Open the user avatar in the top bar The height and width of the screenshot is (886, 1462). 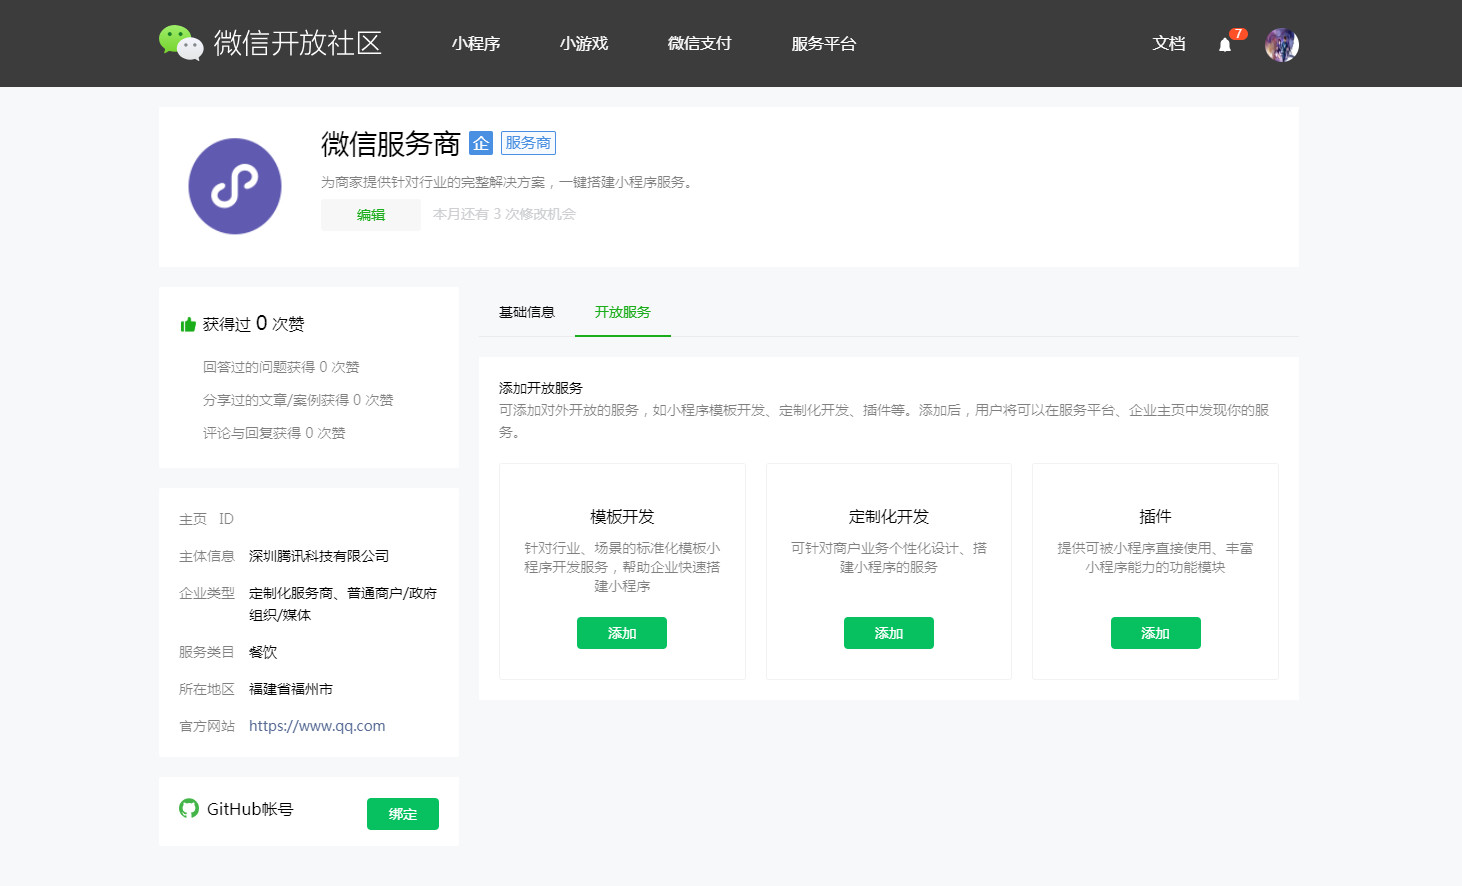pos(1282,45)
